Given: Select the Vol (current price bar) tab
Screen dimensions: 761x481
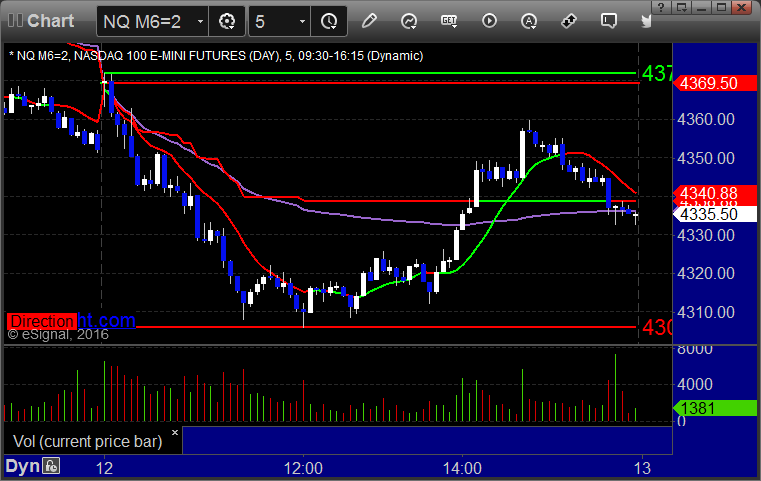Looking at the screenshot, I should pyautogui.click(x=88, y=441).
